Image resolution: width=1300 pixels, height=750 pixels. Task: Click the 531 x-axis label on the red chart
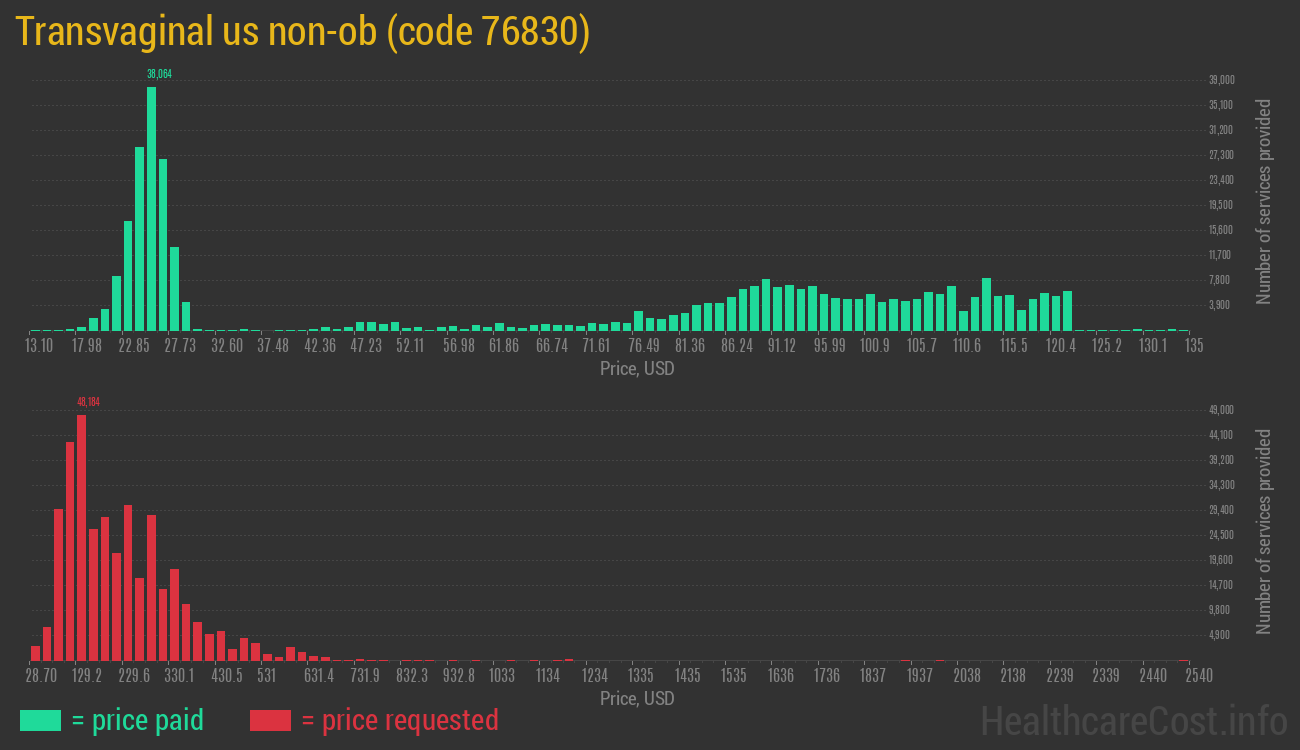[x=266, y=676]
